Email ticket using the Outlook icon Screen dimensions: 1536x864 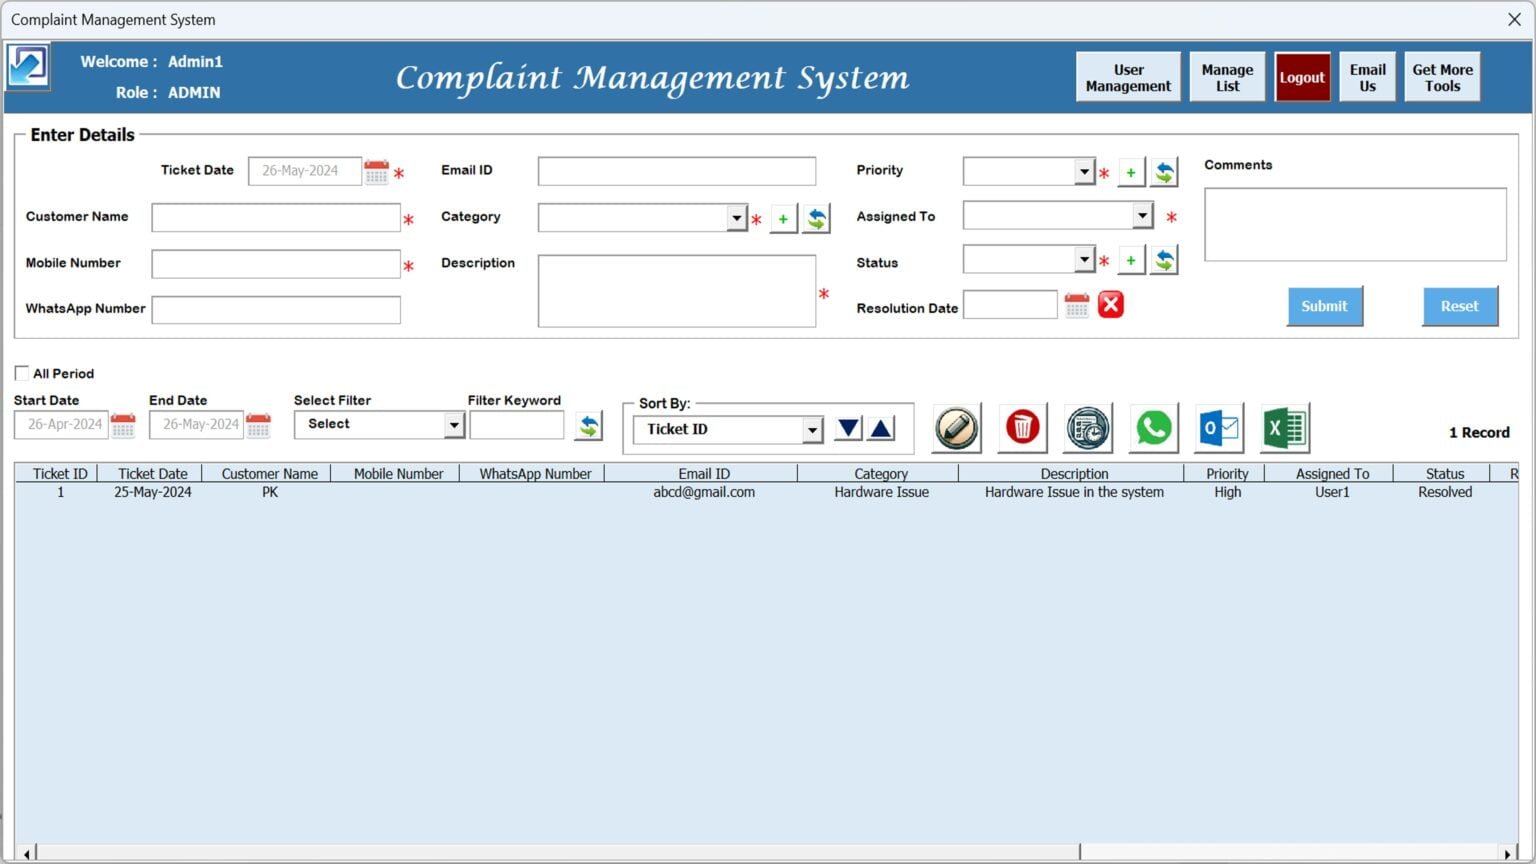click(1219, 427)
